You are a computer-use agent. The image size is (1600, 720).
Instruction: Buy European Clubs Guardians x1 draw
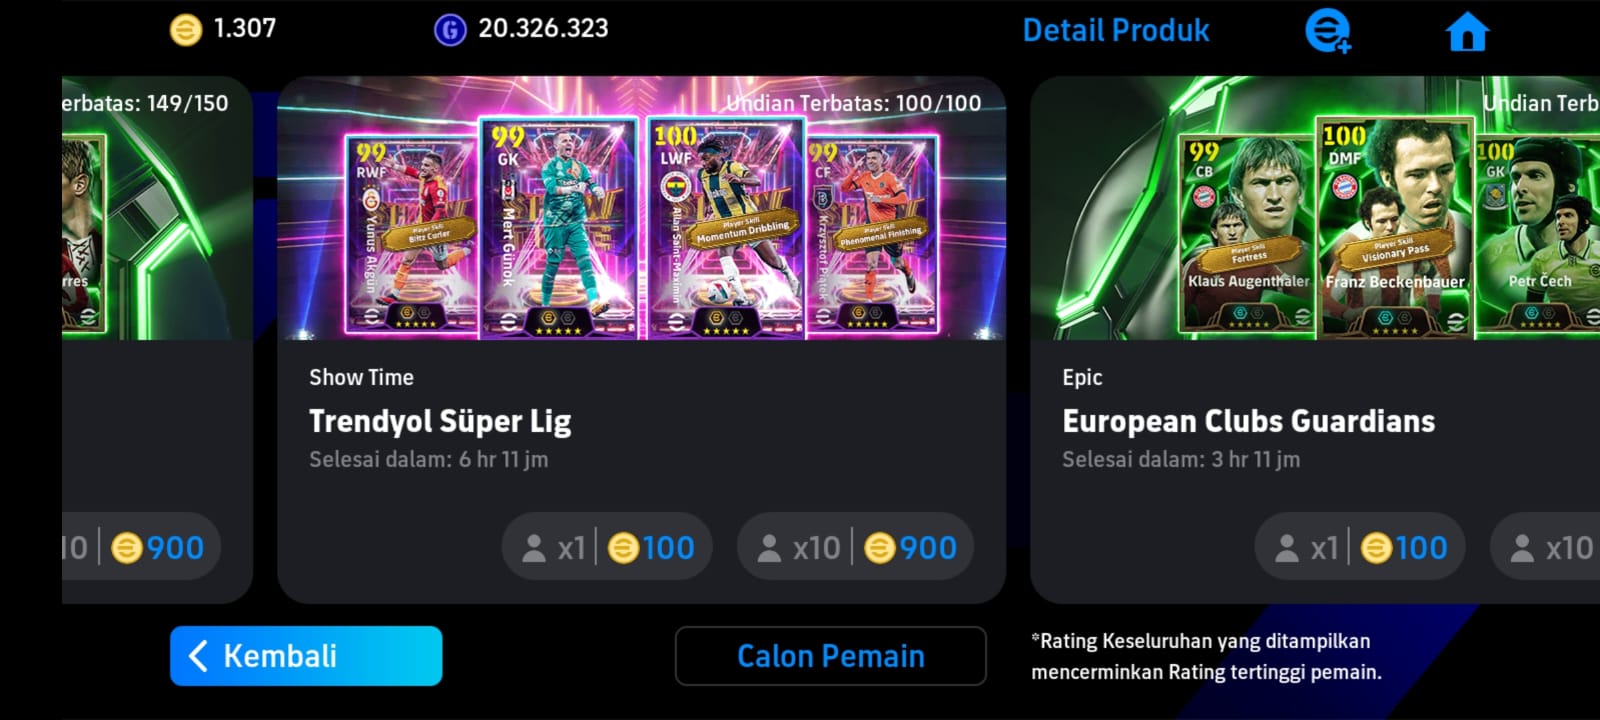click(x=1360, y=547)
